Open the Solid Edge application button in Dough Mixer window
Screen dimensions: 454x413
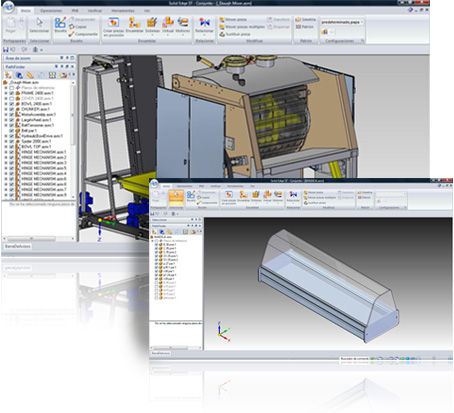point(8,6)
